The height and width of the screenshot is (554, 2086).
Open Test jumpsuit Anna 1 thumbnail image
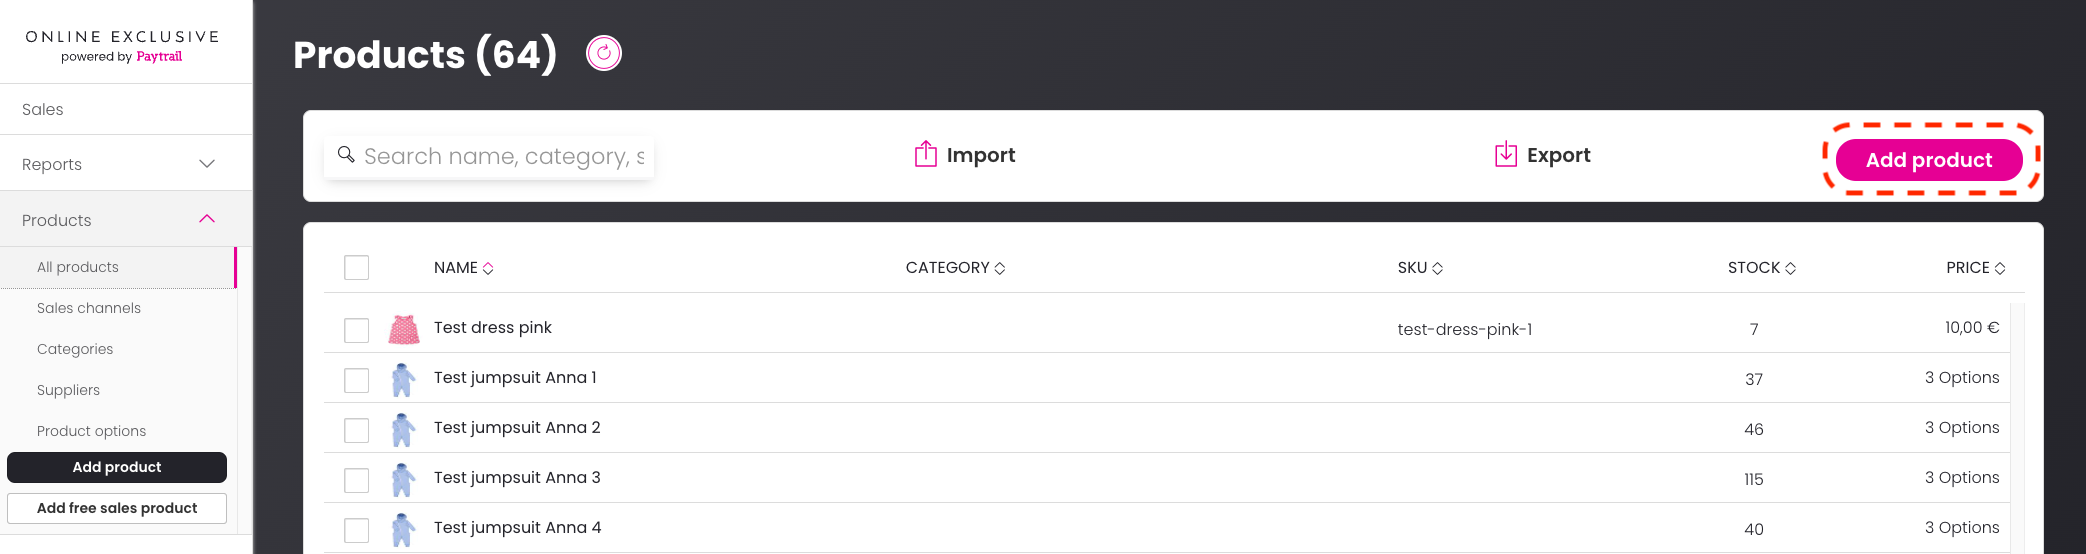click(403, 379)
